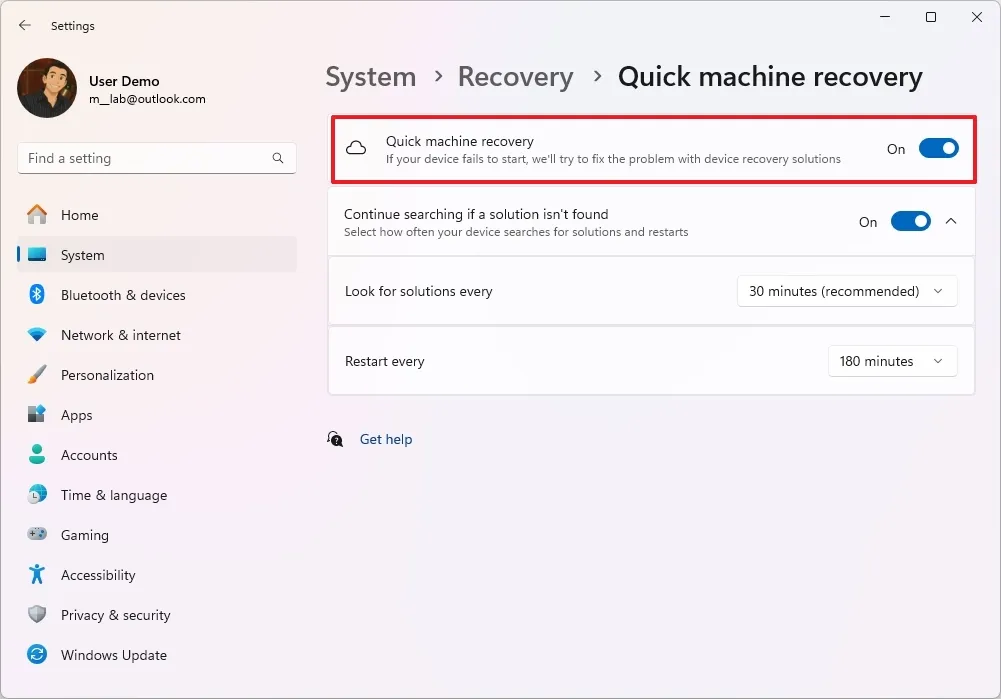
Task: Select System in the breadcrumb trail
Action: click(370, 76)
